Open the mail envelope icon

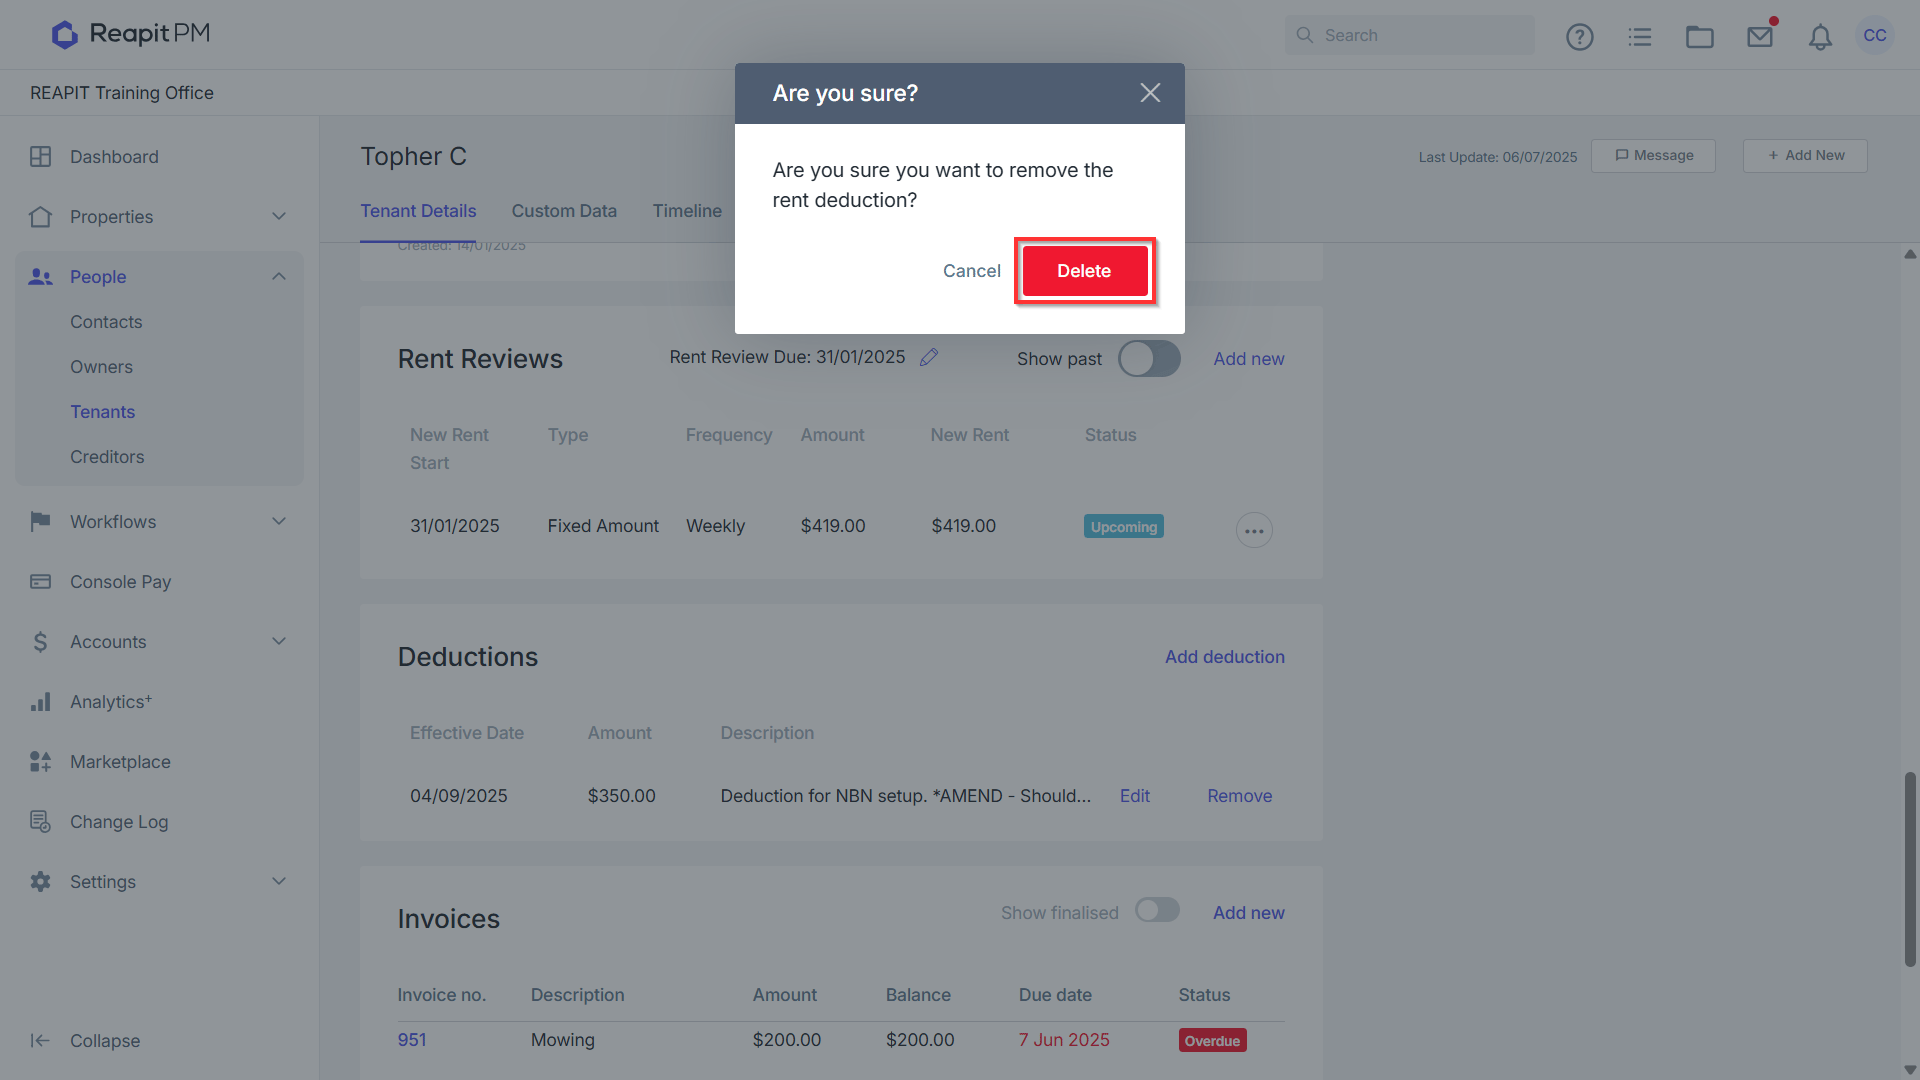click(1760, 37)
